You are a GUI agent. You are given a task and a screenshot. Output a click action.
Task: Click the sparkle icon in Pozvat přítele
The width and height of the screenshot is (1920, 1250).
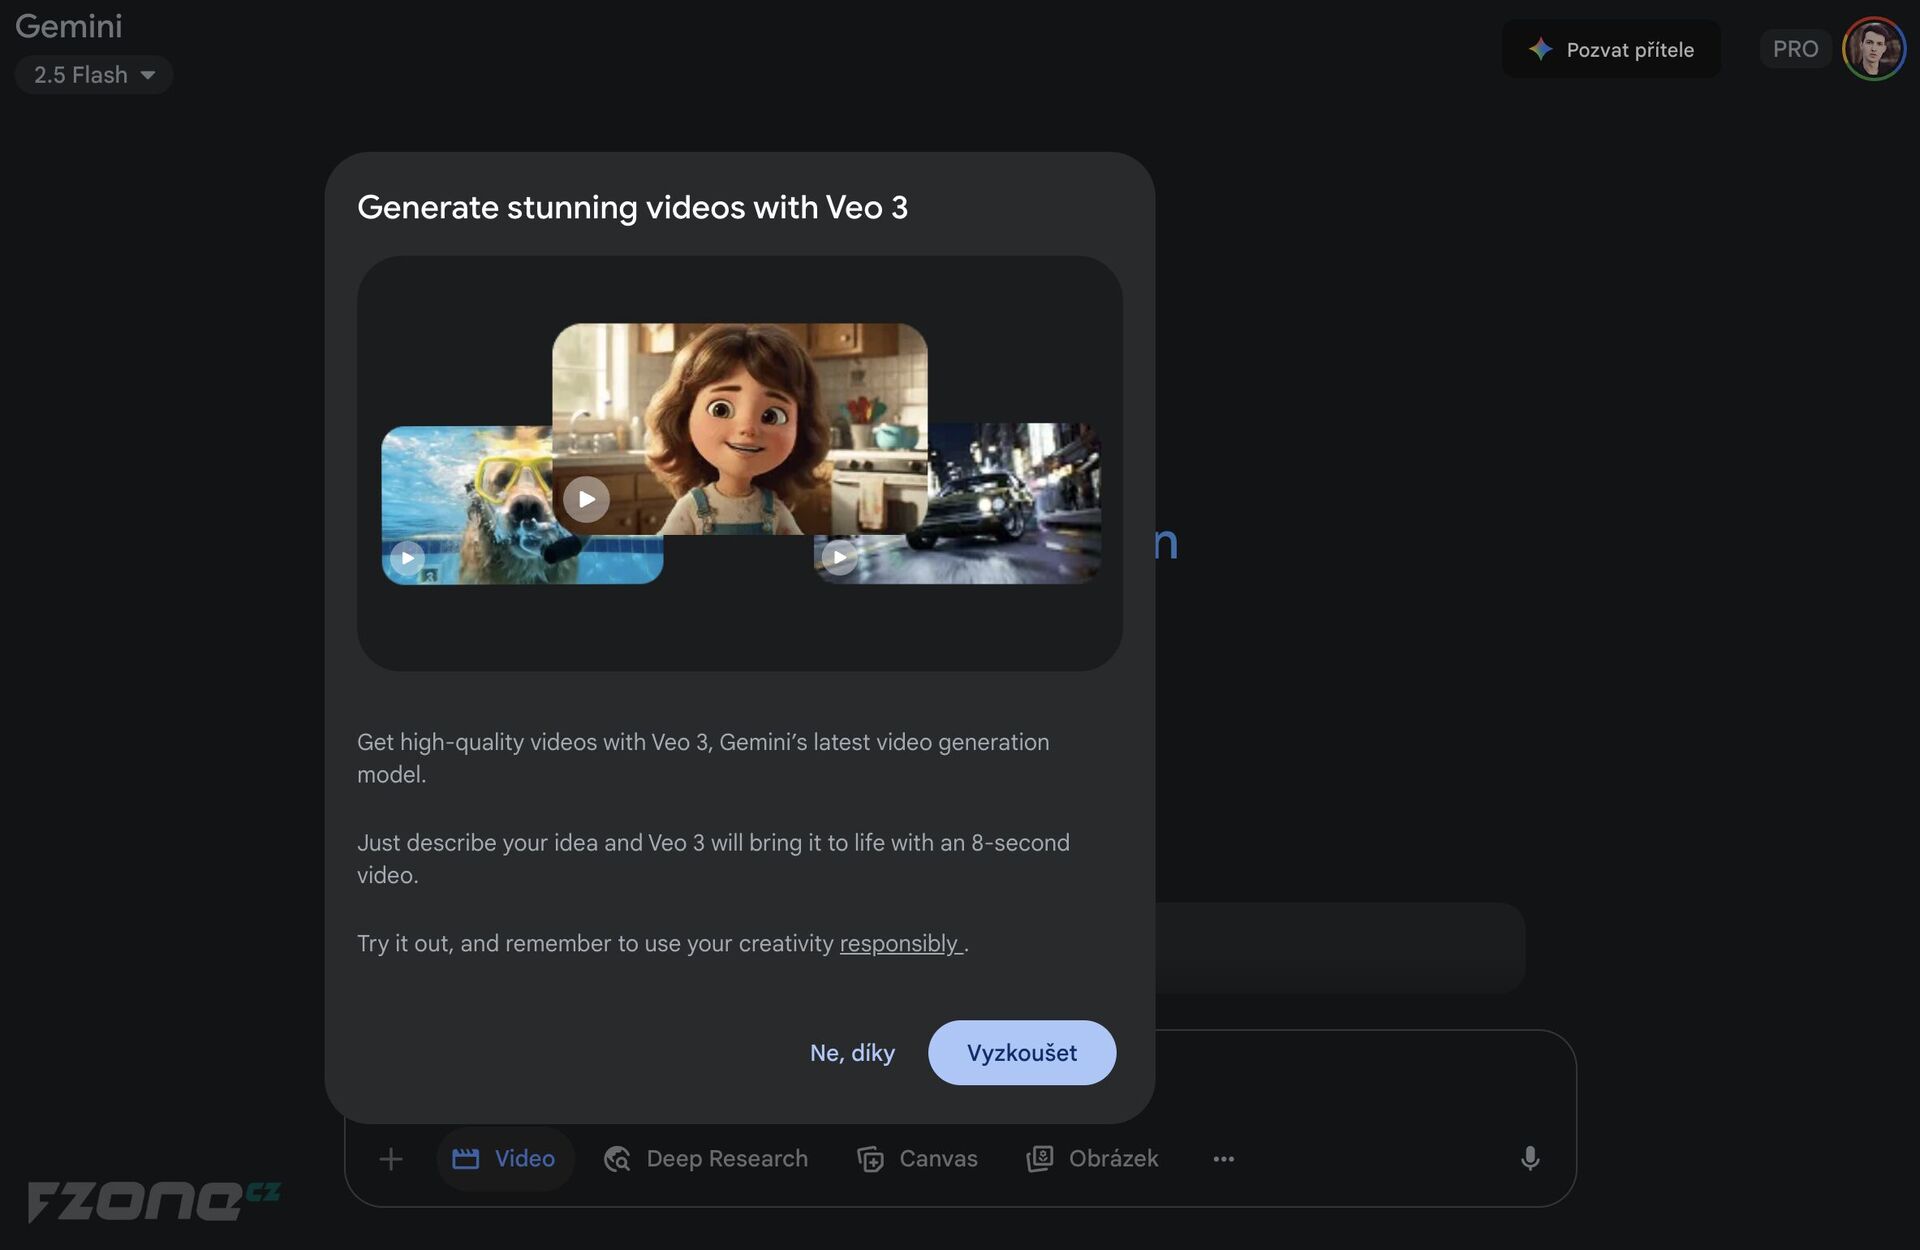tap(1541, 49)
